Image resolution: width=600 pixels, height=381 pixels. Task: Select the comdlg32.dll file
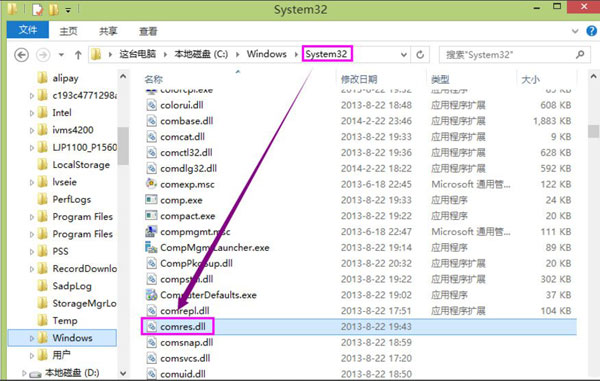coord(188,168)
